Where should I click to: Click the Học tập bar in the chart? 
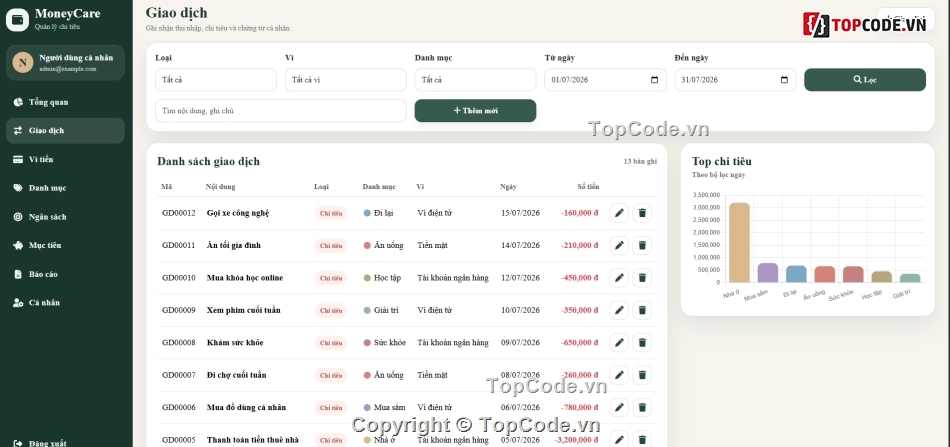click(x=882, y=277)
